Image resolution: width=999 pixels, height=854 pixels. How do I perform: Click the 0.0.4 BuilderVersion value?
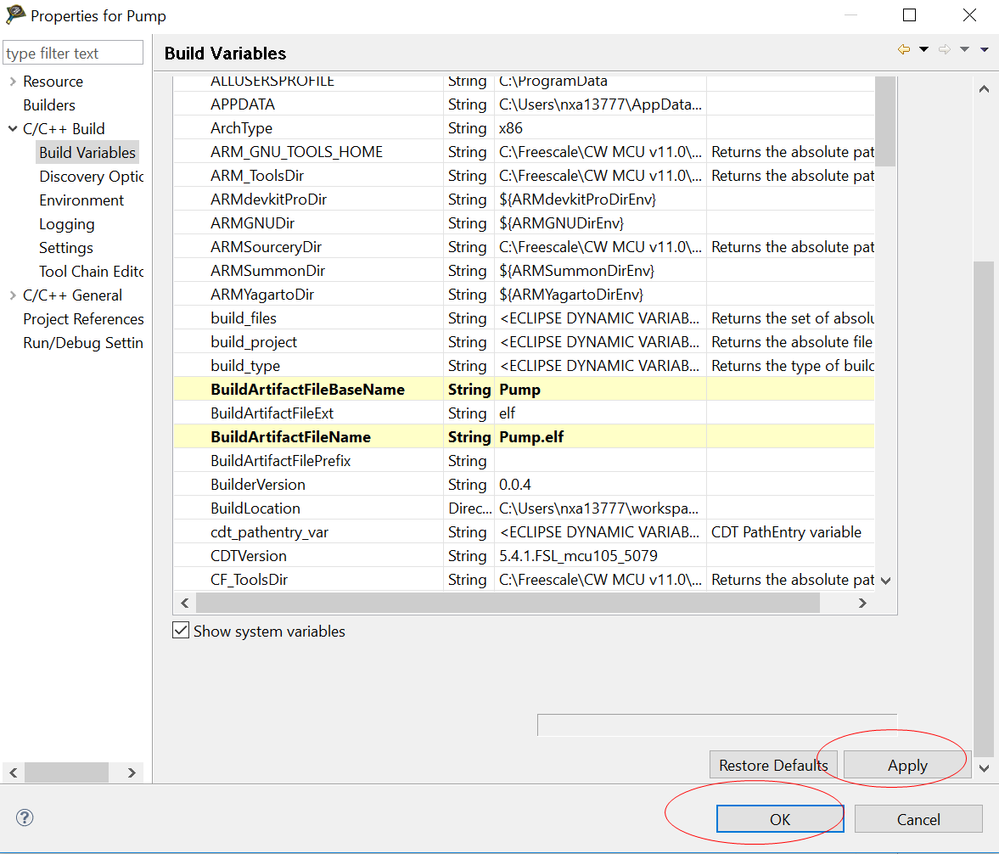(x=515, y=485)
